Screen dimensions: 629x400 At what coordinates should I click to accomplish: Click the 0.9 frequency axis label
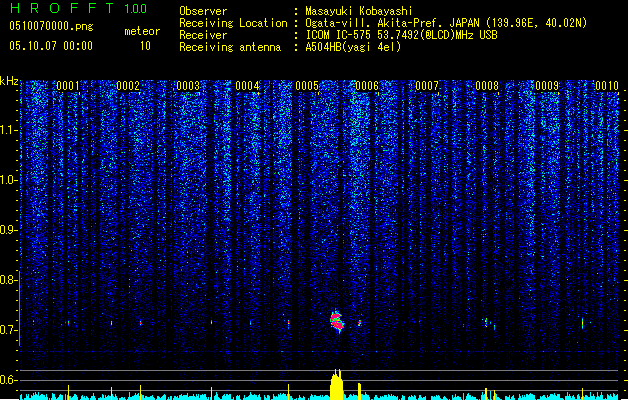(8, 230)
